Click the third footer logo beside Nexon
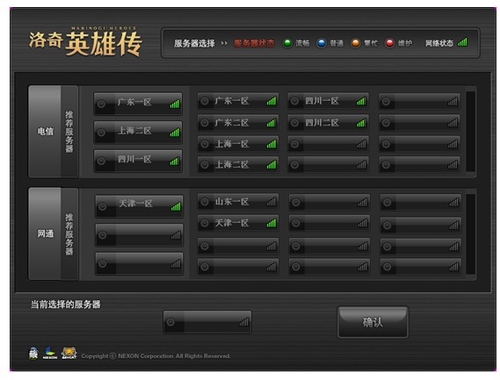The height and width of the screenshot is (380, 500). click(x=69, y=353)
